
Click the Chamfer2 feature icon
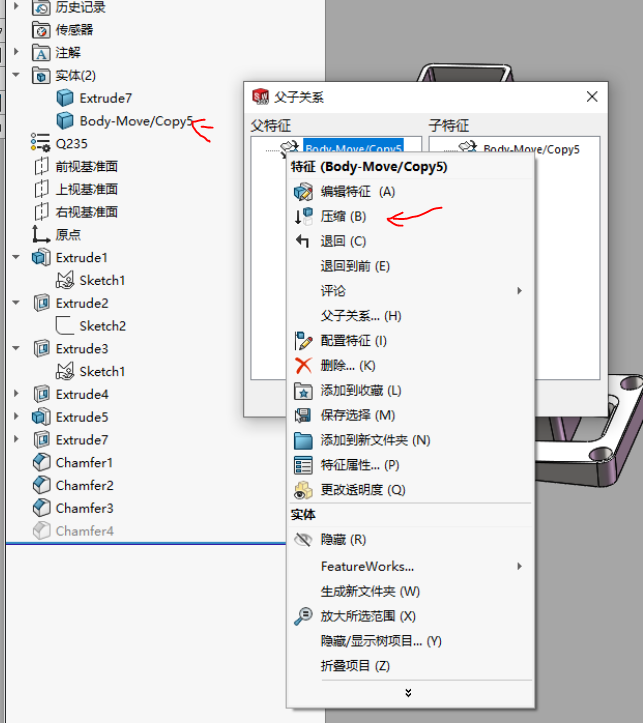[41, 485]
